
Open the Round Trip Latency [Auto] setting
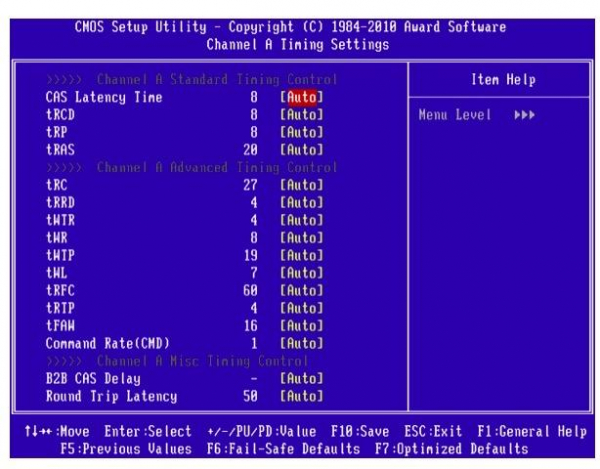pyautogui.click(x=302, y=396)
